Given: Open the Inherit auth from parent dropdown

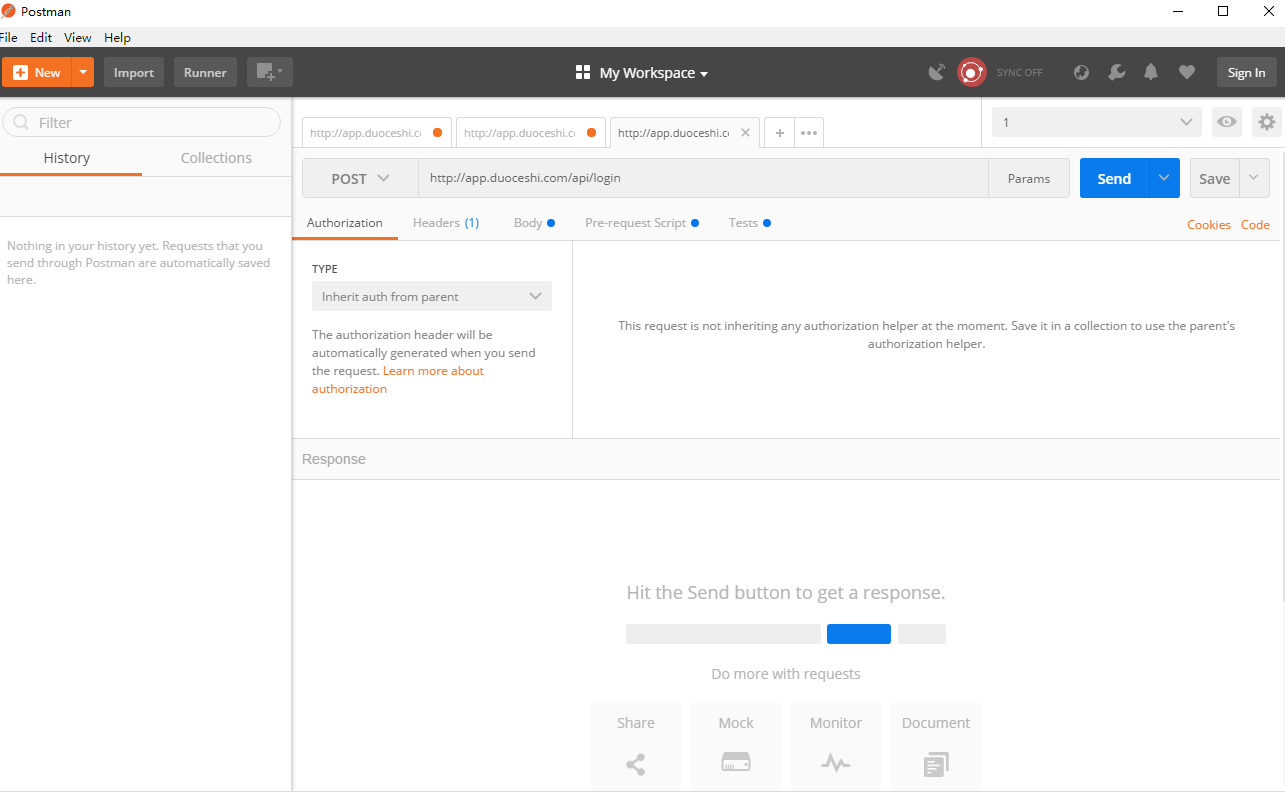Looking at the screenshot, I should pyautogui.click(x=432, y=296).
